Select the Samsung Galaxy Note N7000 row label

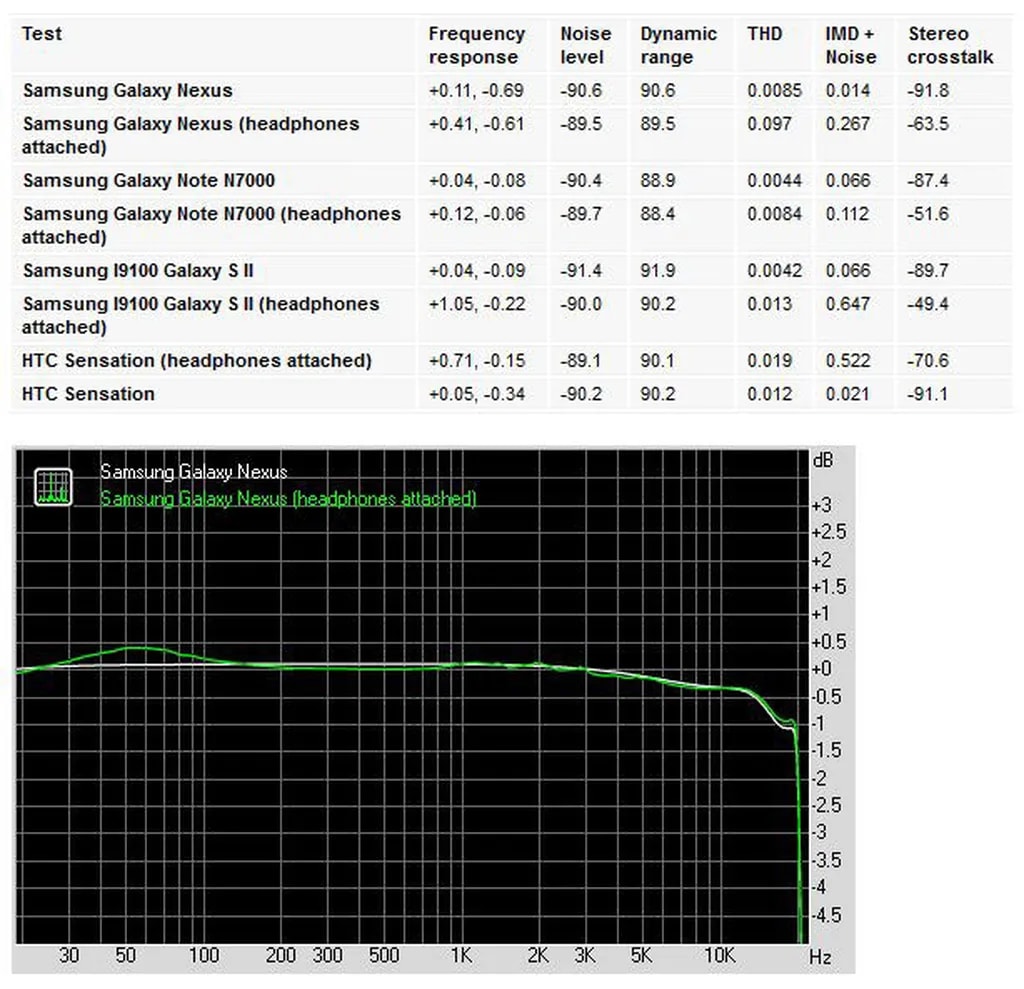click(148, 181)
